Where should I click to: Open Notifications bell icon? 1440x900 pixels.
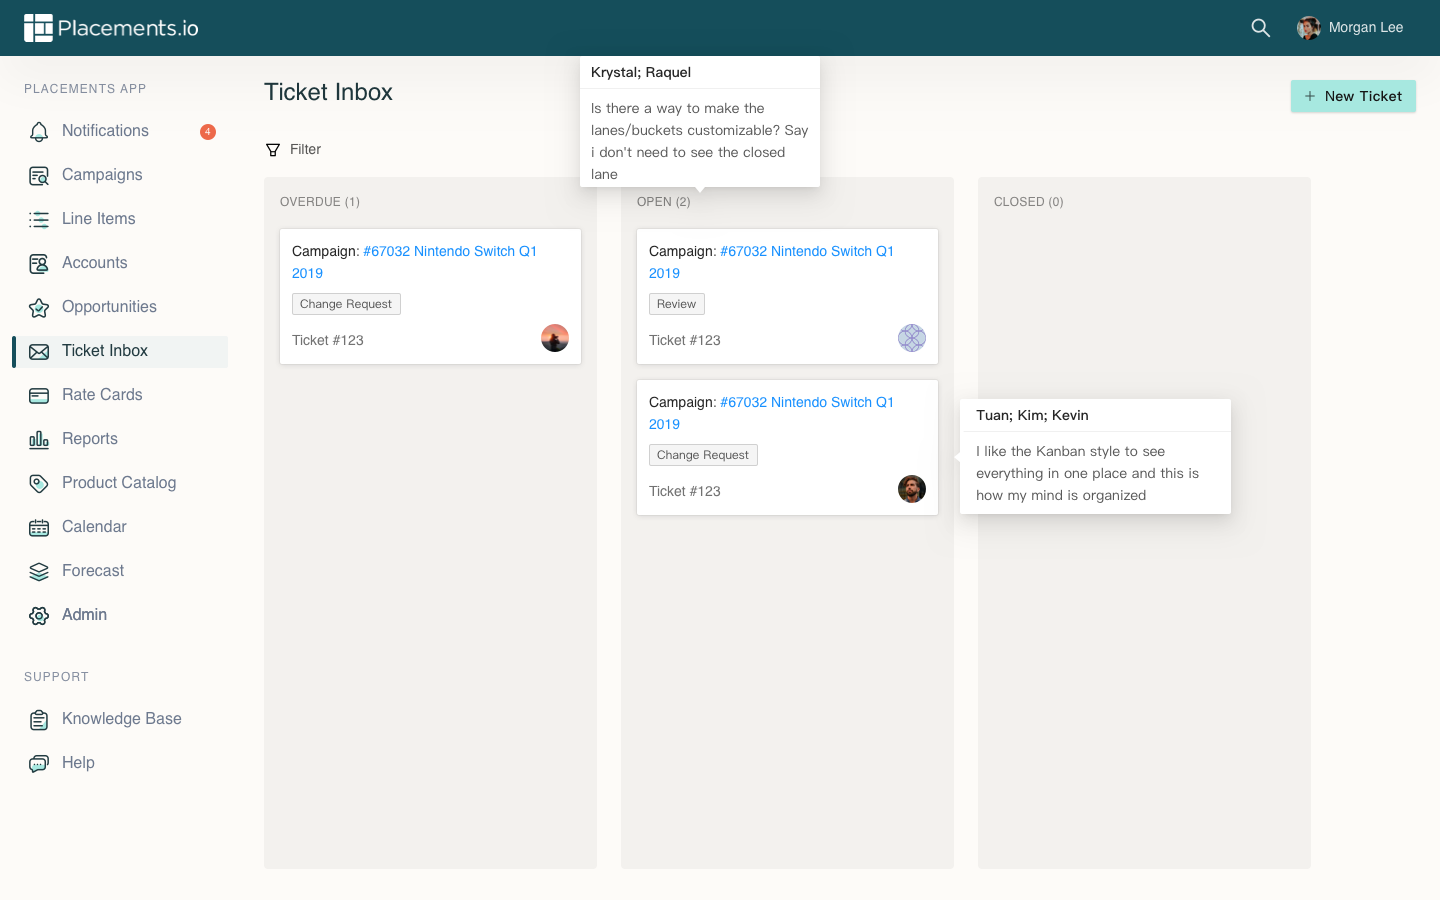(x=39, y=132)
